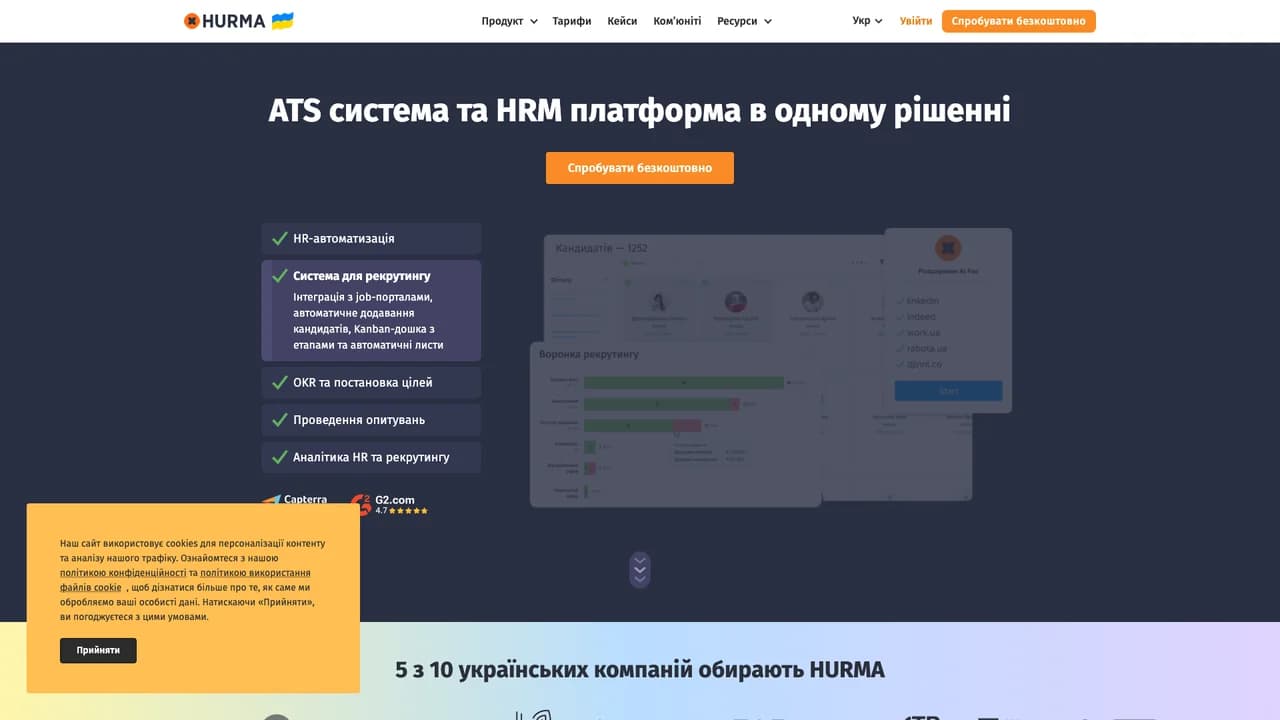This screenshot has width=1280, height=720.
Task: Click the blue Start button in preview
Action: [x=948, y=391]
